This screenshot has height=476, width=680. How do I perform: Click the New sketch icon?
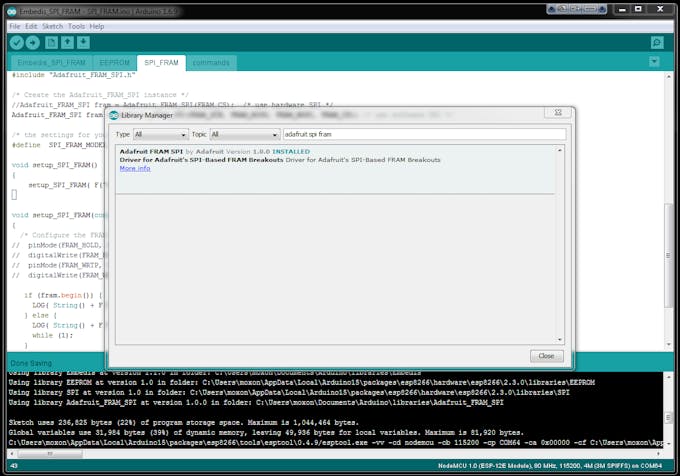[51, 43]
